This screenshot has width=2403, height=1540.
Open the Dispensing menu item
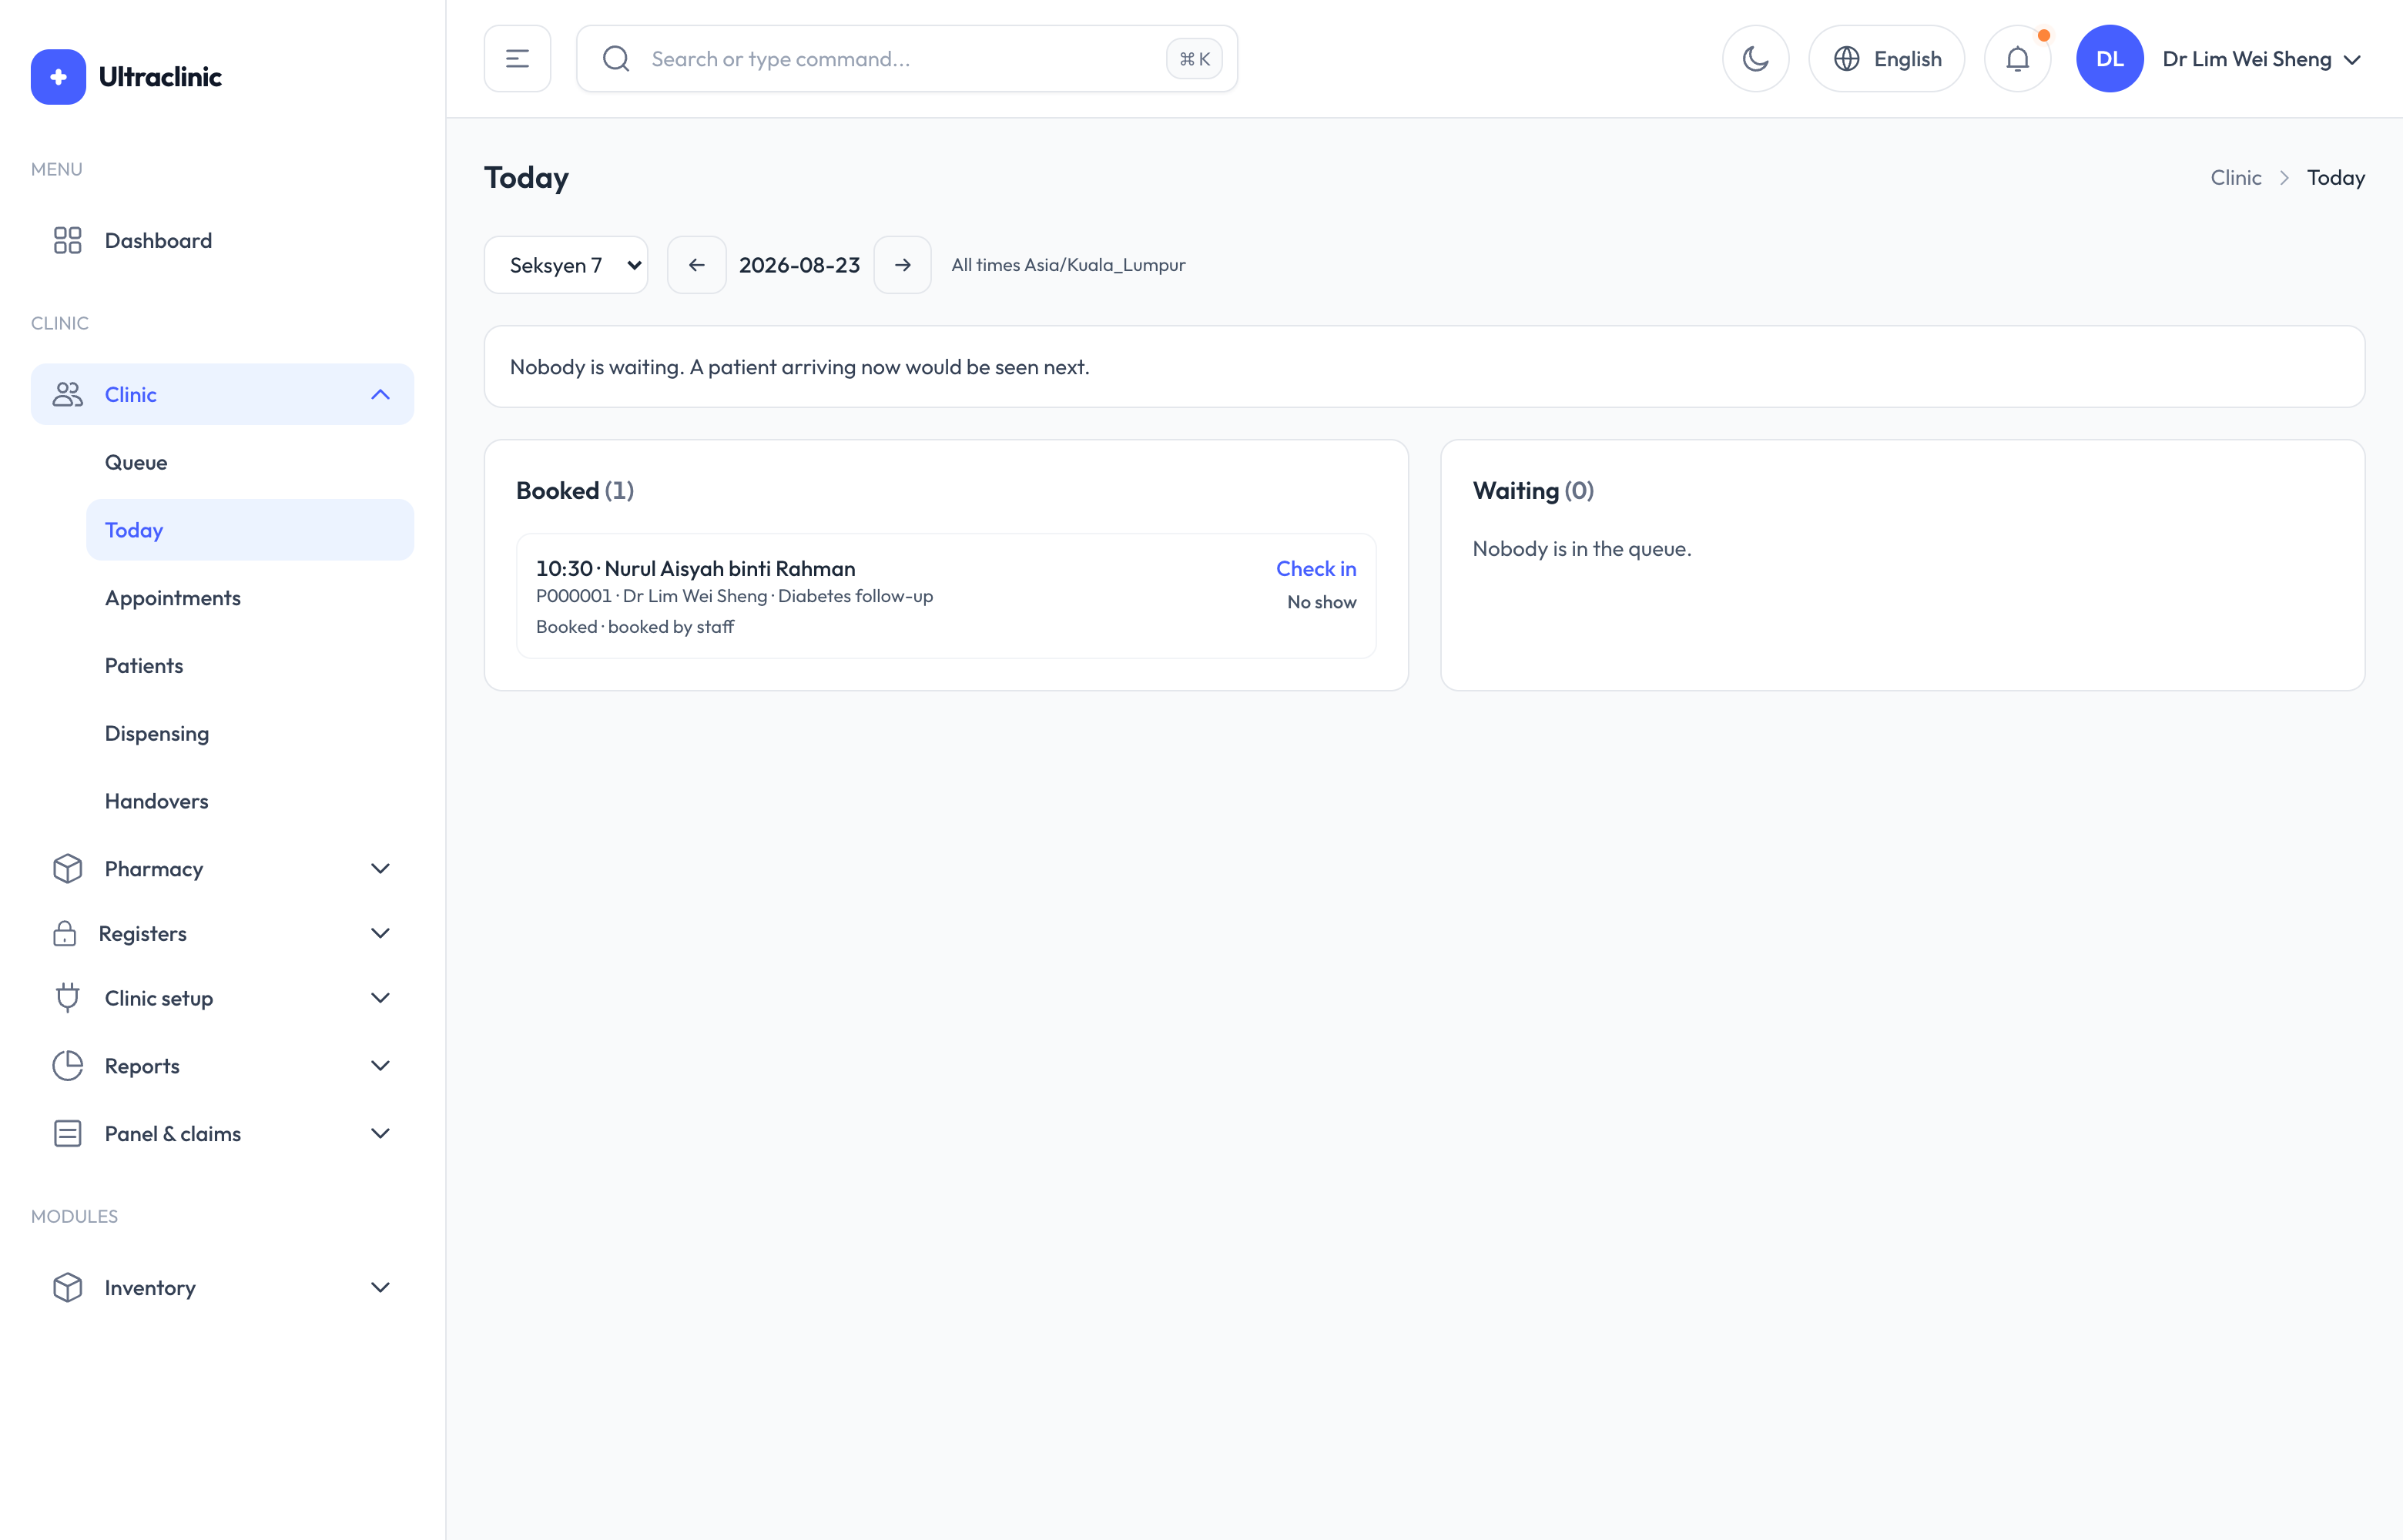click(x=250, y=733)
